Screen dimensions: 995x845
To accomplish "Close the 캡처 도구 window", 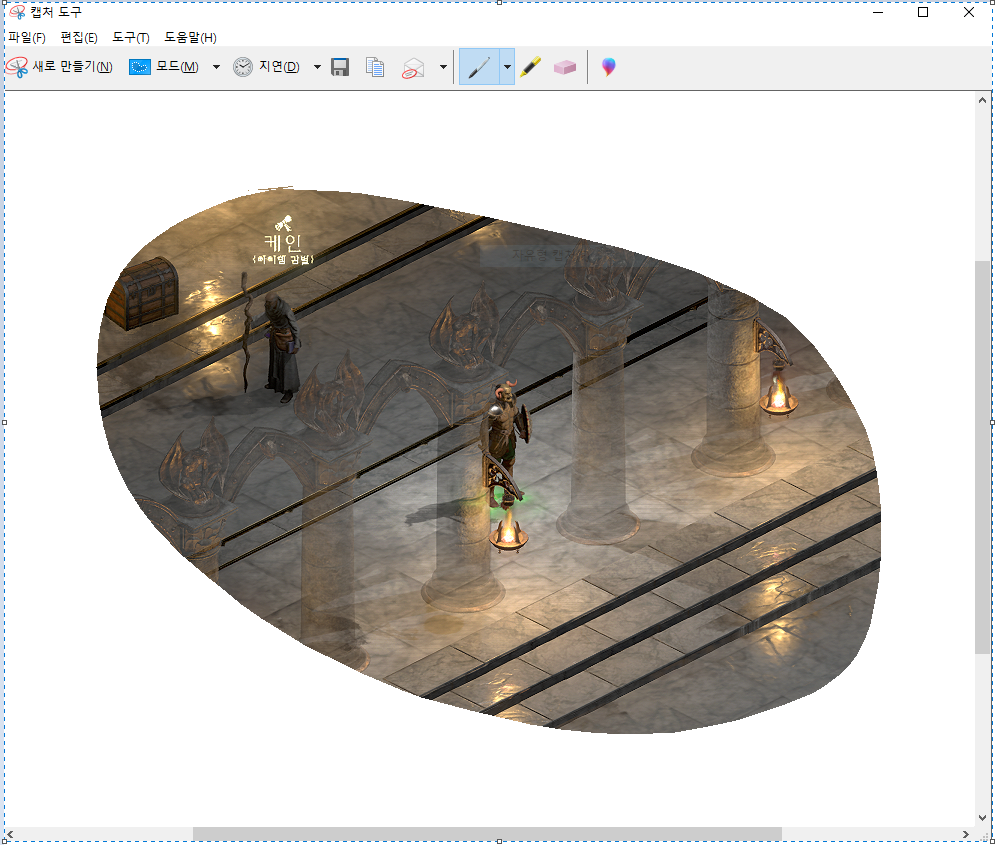I will pos(968,12).
